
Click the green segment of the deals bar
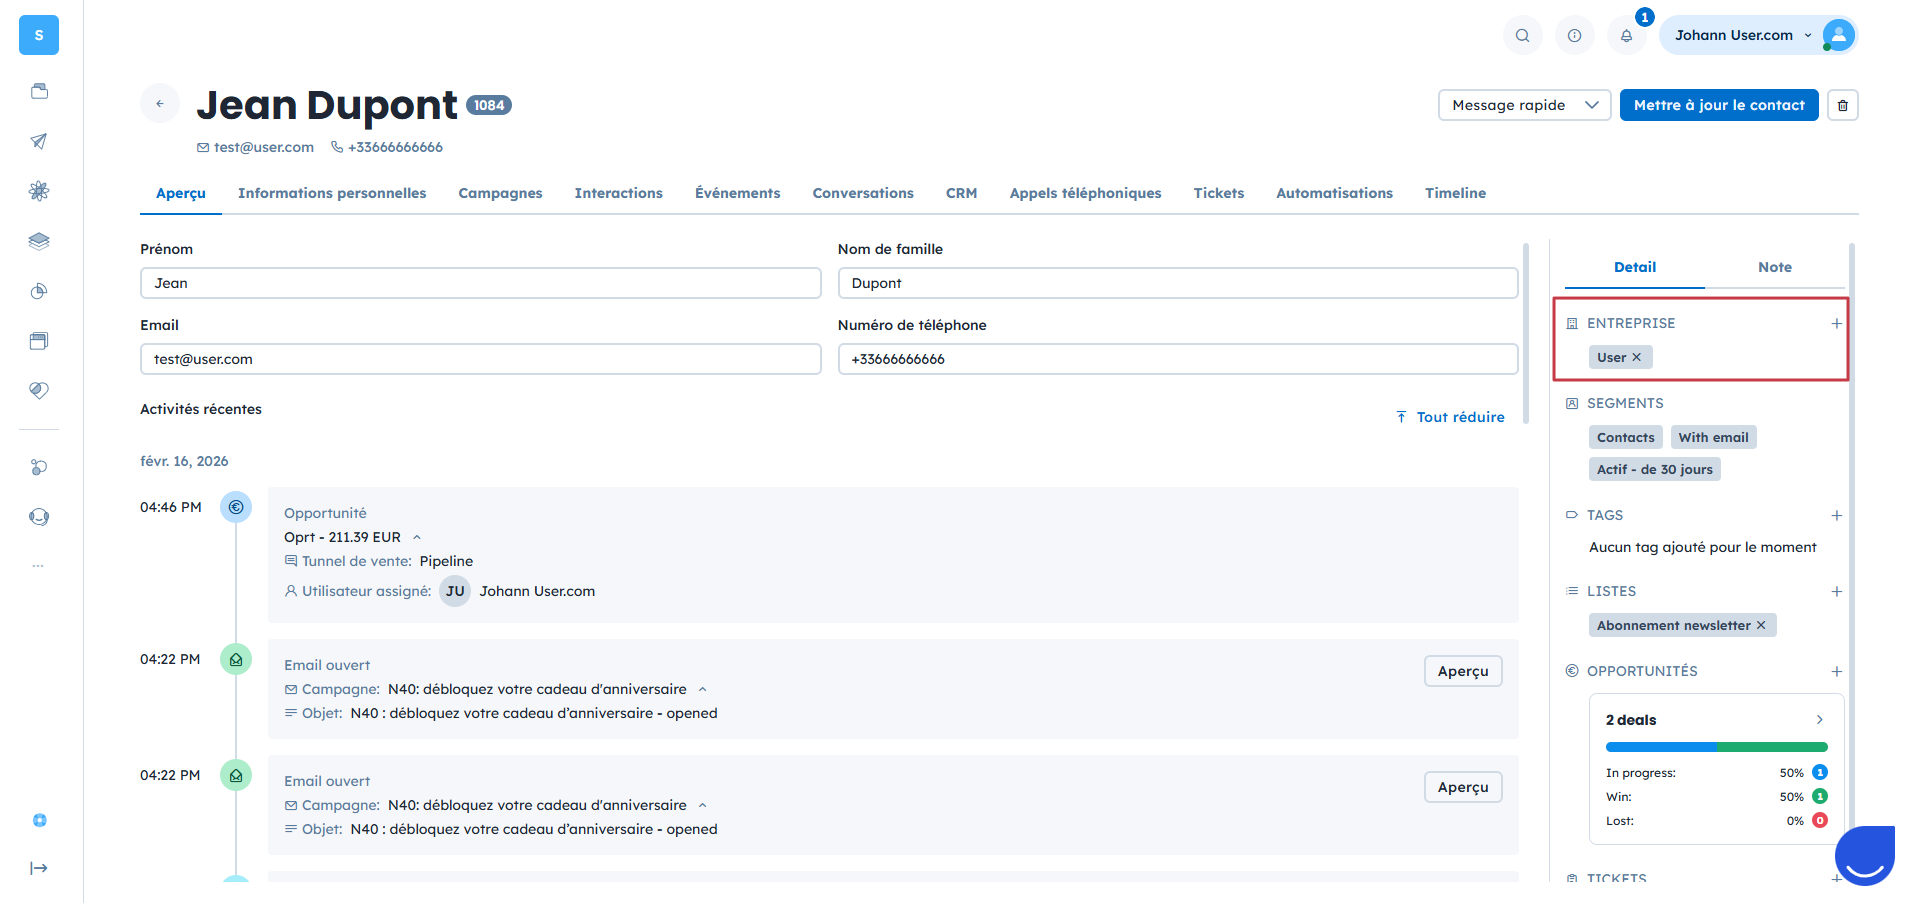point(1772,747)
